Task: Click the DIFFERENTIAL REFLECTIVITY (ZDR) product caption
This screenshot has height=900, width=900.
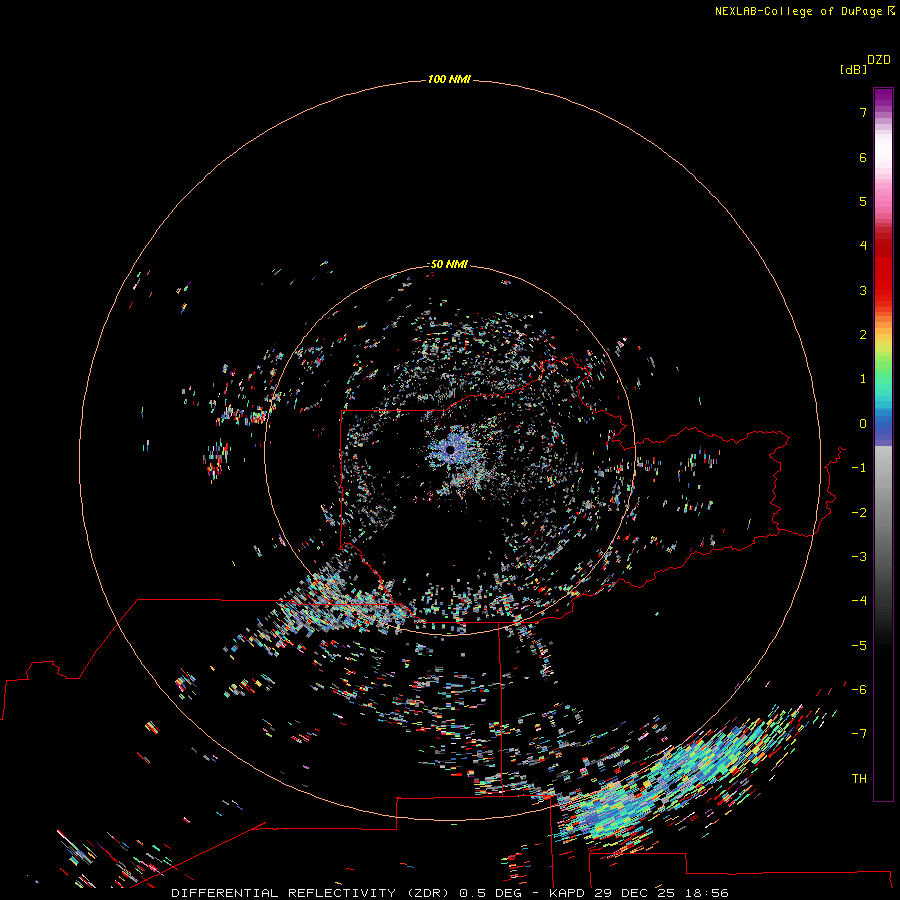Action: tap(312, 893)
